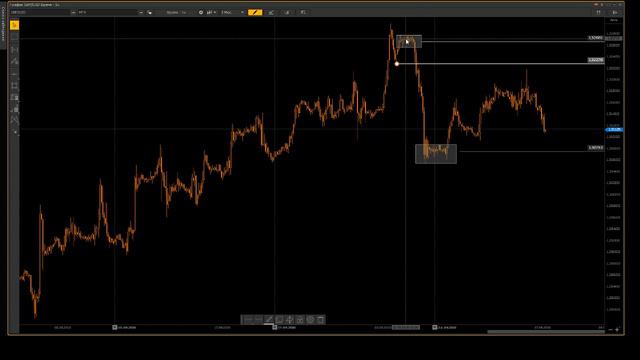Select the crosshair move icon in floating drawing toolbar
Image resolution: width=640 pixels, height=360 pixels.
point(289,320)
